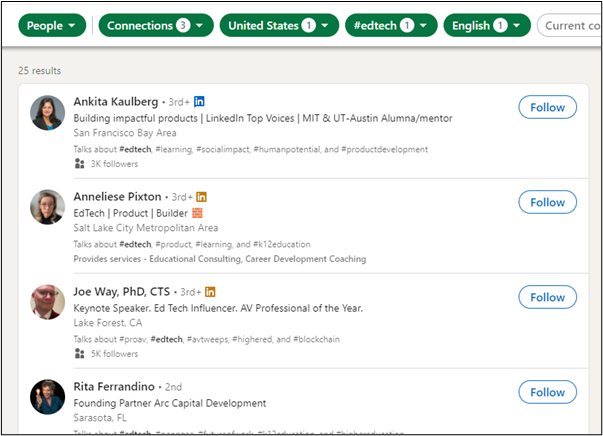
Task: Open Ankita Kaulberg's name link
Action: (x=116, y=102)
